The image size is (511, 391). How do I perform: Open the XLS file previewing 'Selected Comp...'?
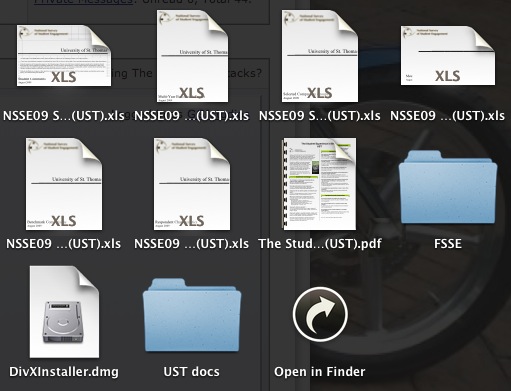coord(320,56)
